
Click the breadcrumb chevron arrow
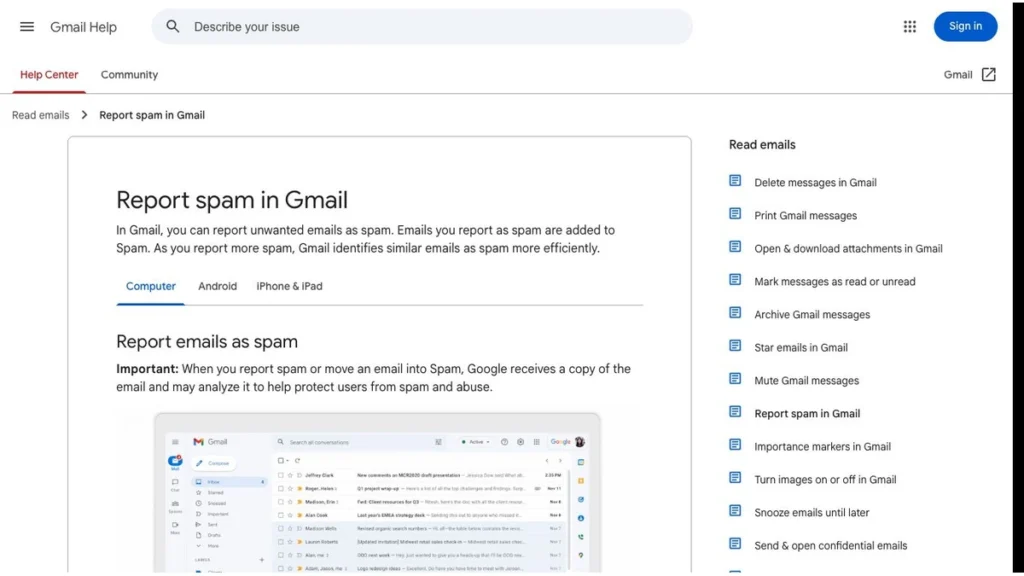pos(84,115)
